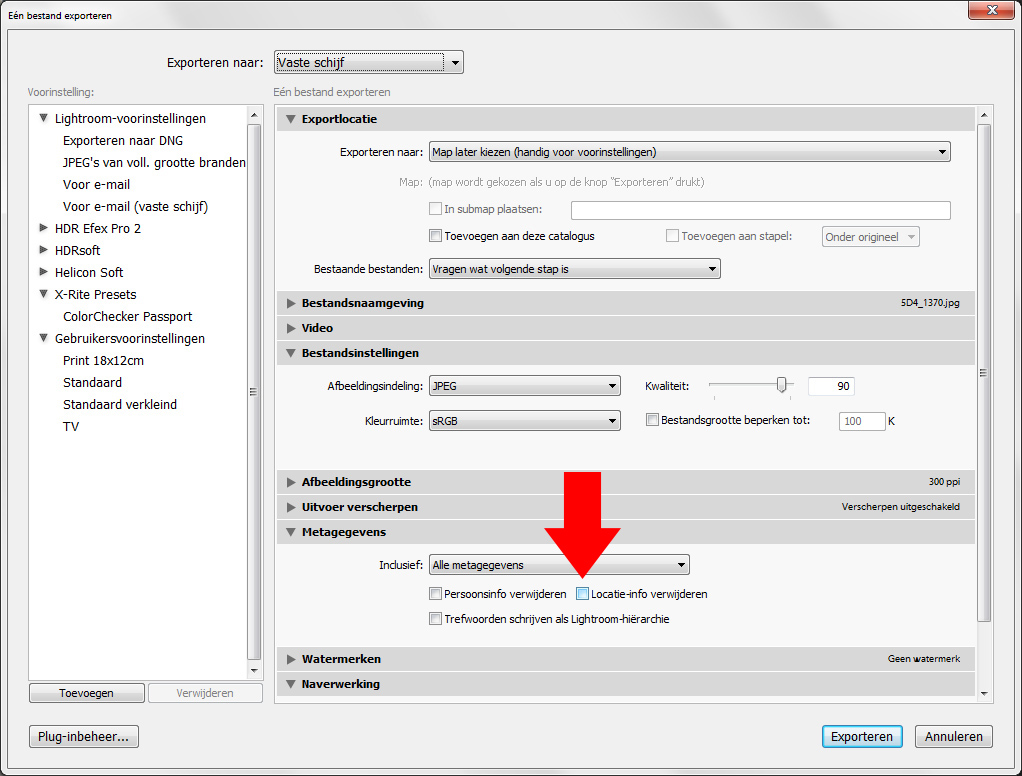Expand the Video section
Image resolution: width=1022 pixels, height=776 pixels.
291,328
